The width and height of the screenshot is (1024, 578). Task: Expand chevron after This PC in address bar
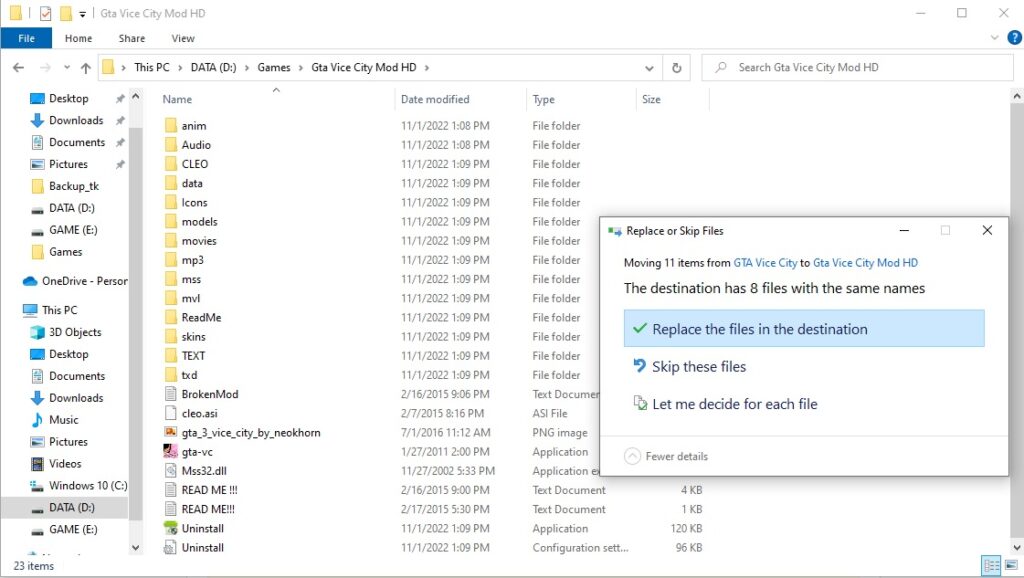180,67
